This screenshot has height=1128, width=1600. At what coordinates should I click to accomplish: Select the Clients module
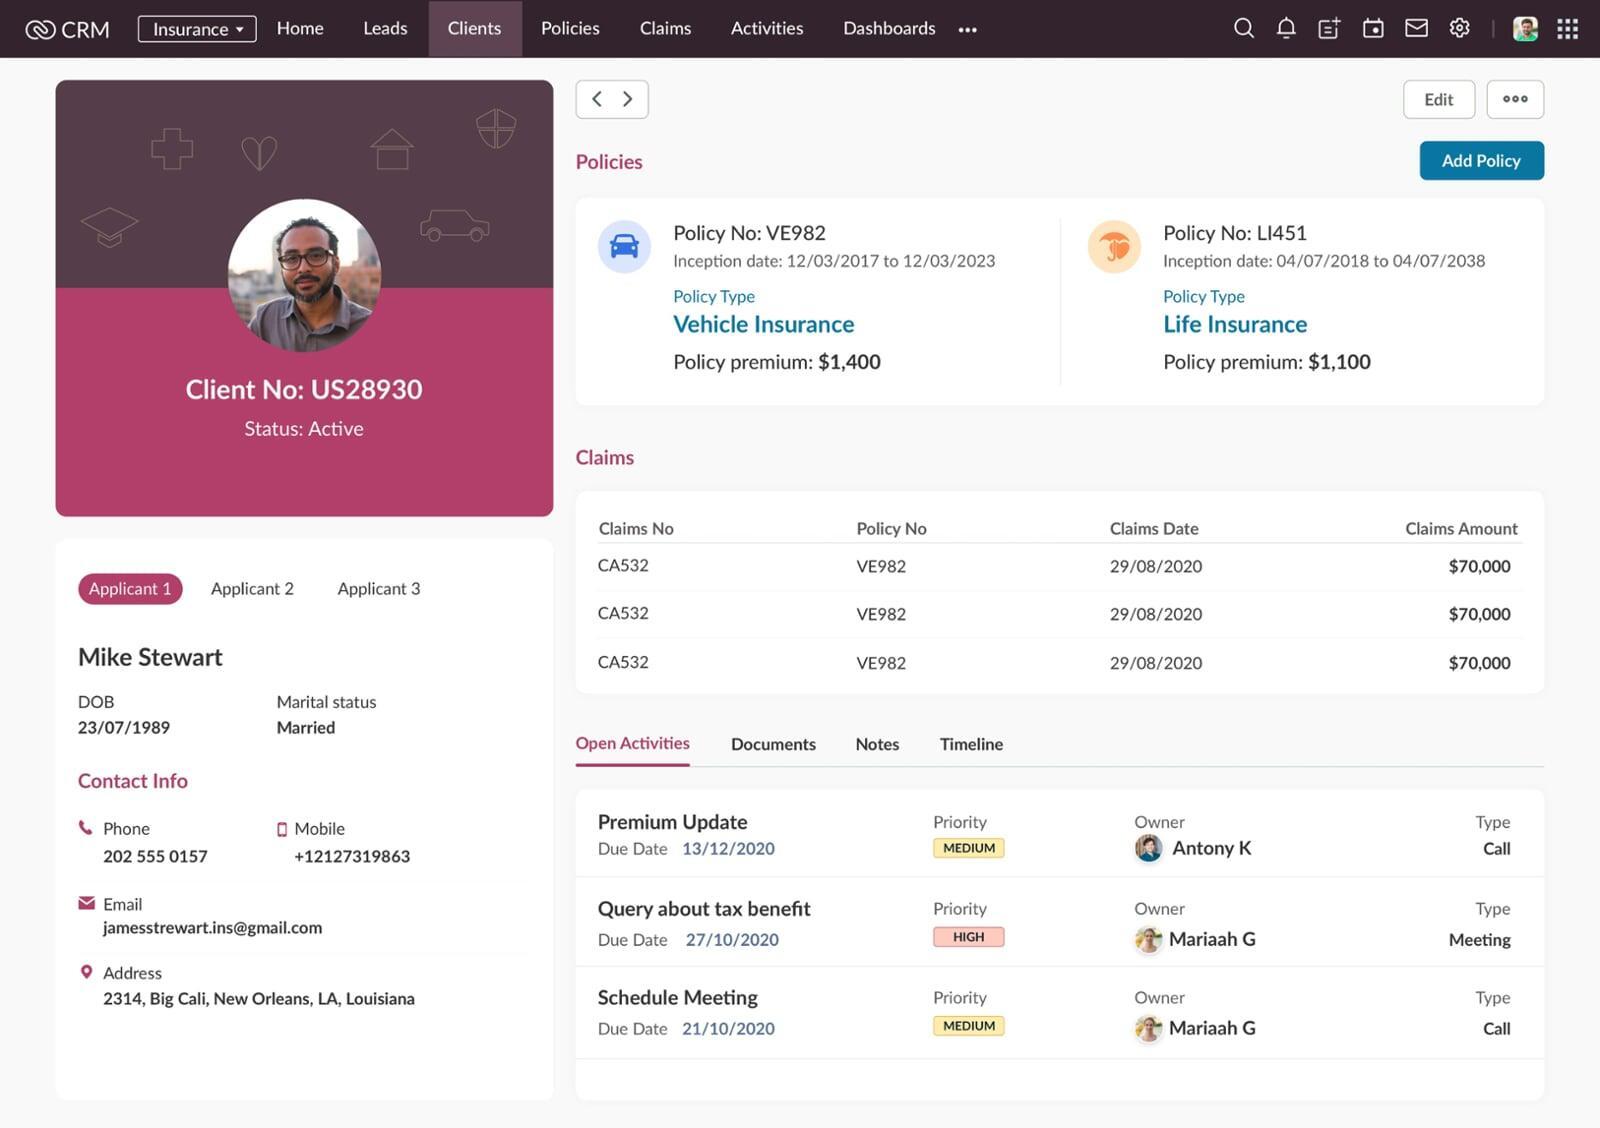pos(475,28)
